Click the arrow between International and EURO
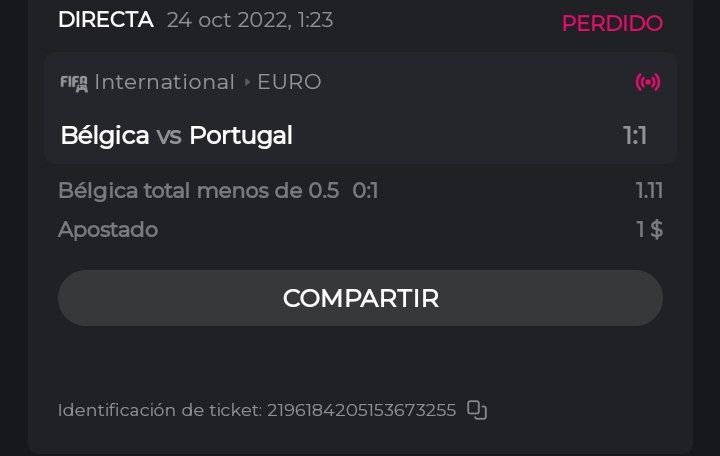The width and height of the screenshot is (720, 456). (246, 83)
